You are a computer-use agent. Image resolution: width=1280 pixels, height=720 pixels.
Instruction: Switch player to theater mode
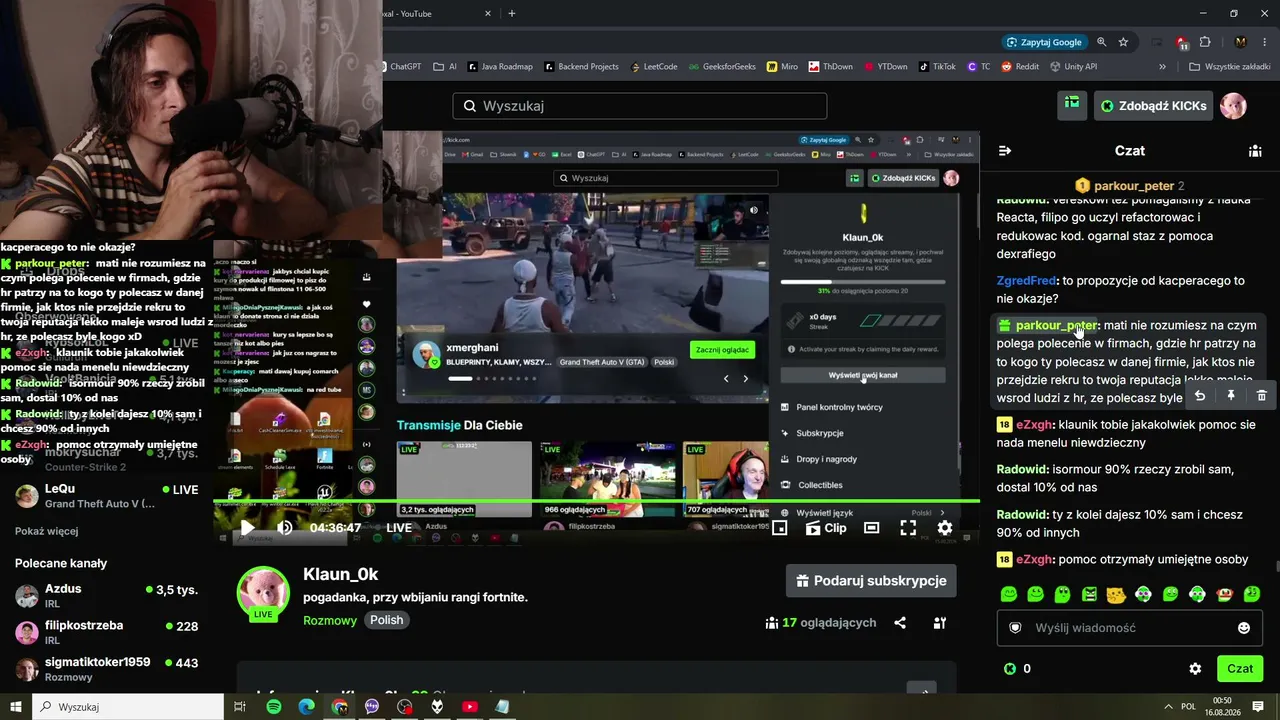pyautogui.click(x=872, y=528)
